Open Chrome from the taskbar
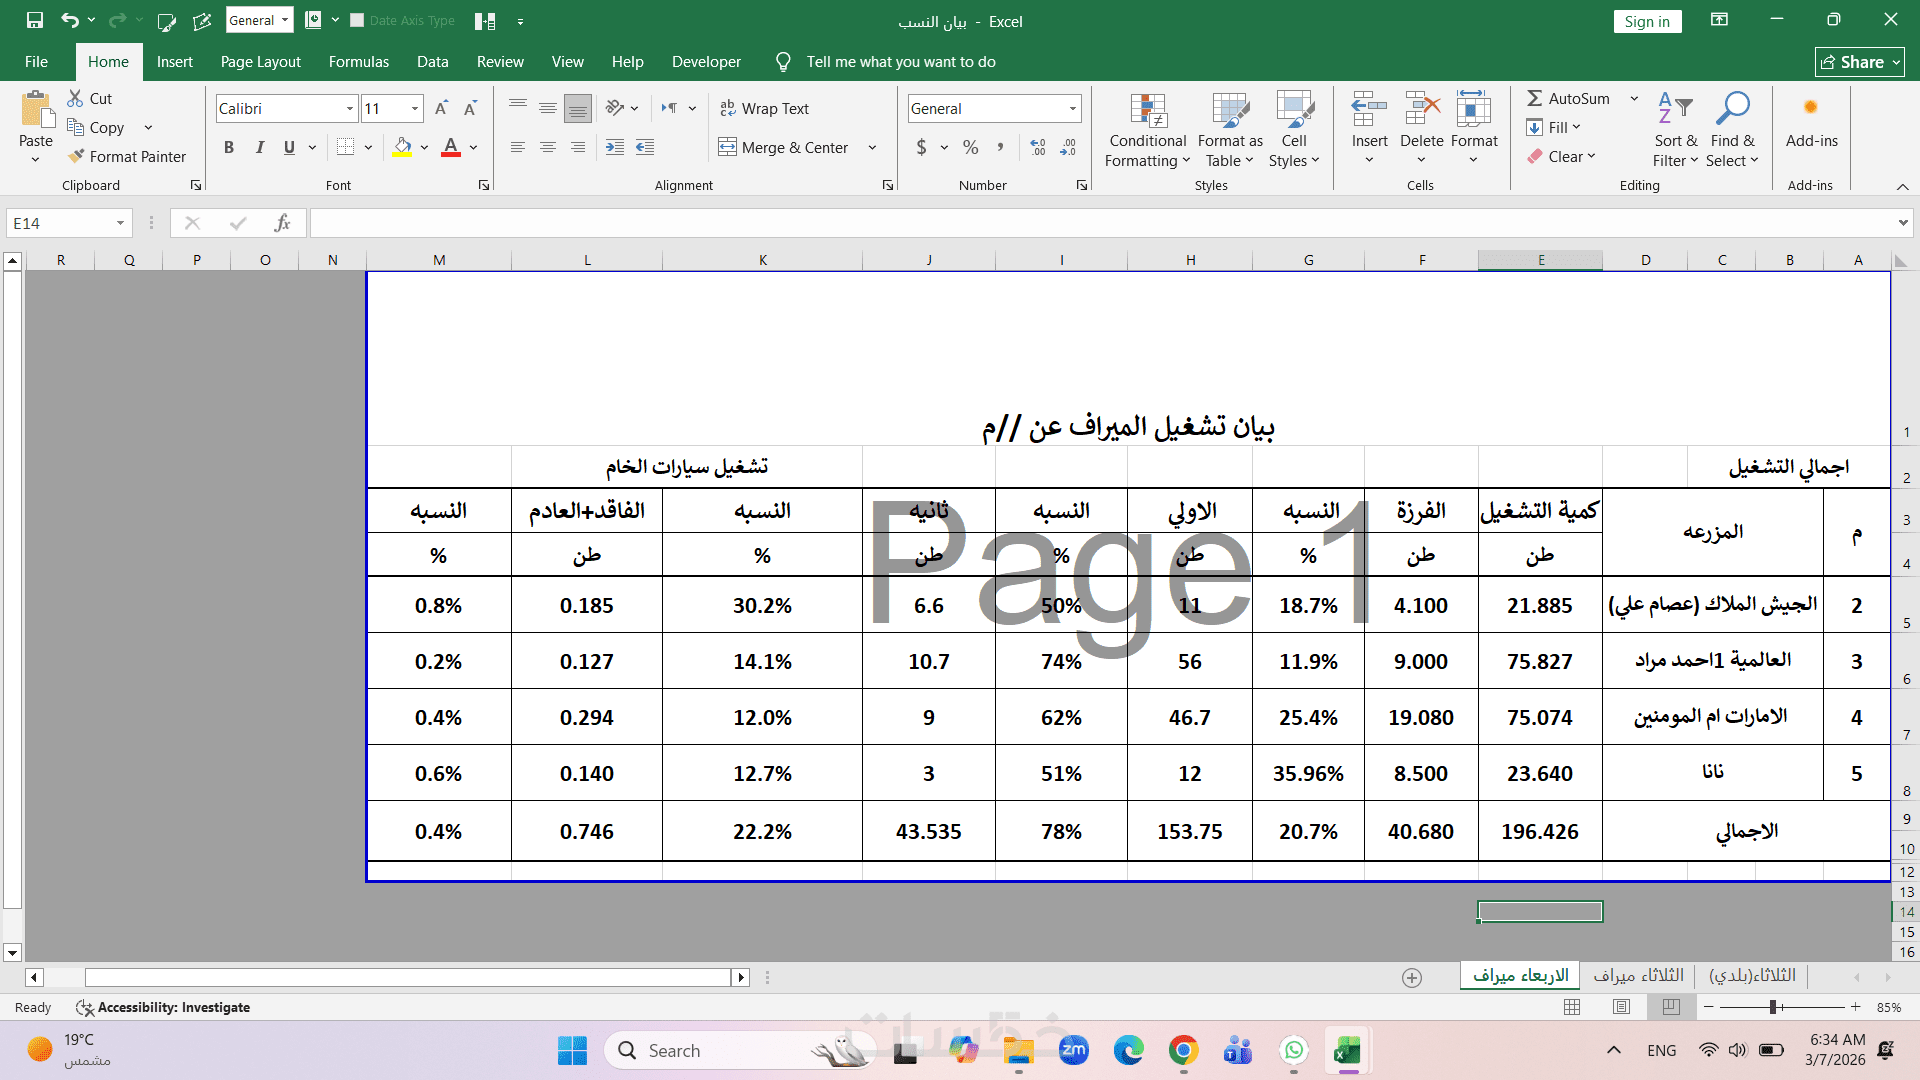The width and height of the screenshot is (1920, 1080). click(1183, 1050)
